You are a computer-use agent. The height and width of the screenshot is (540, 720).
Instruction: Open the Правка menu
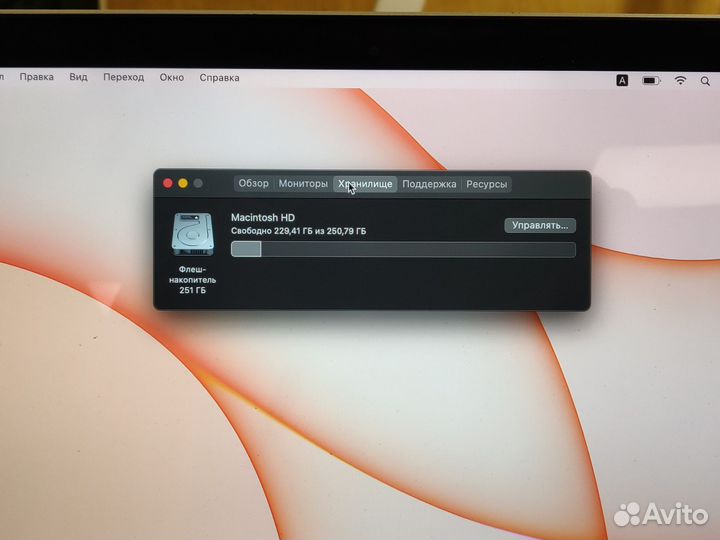tap(37, 77)
